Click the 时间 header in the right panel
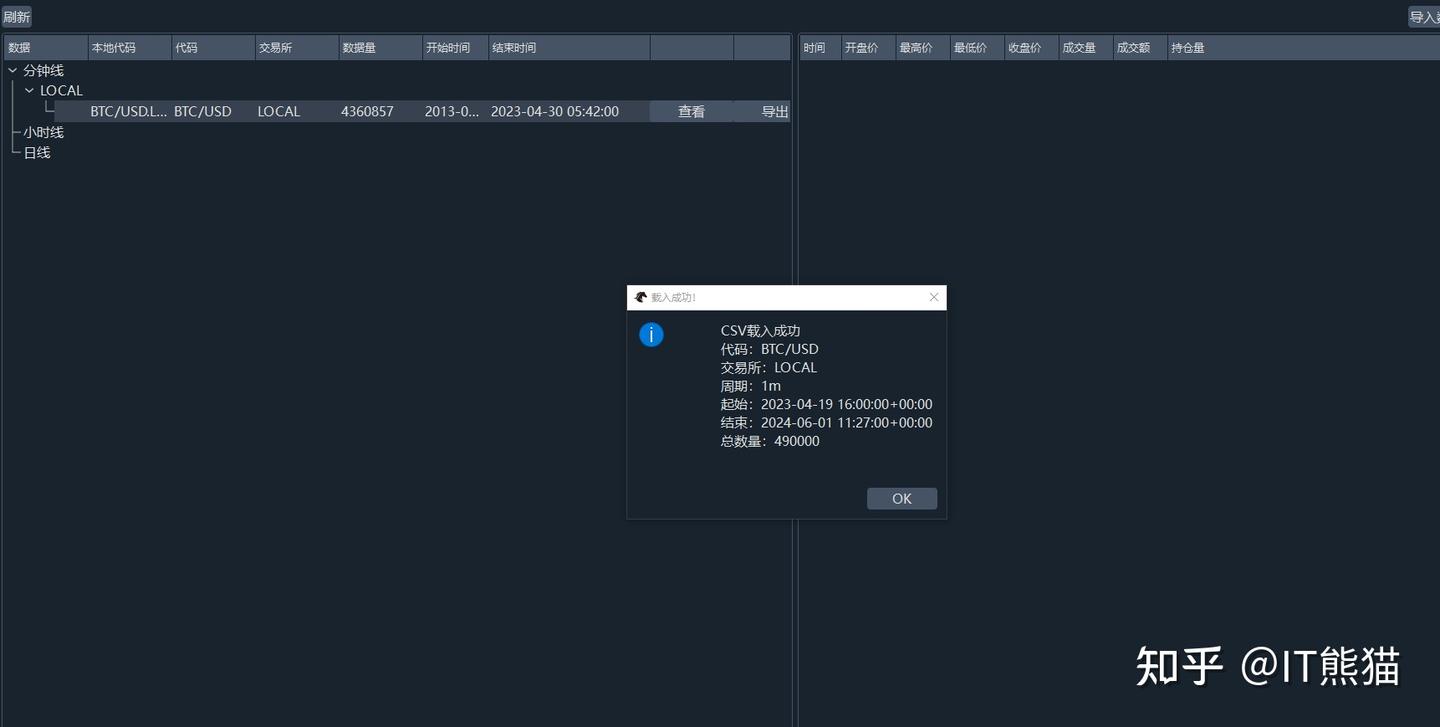Screen dimensions: 1440x727 (813, 47)
